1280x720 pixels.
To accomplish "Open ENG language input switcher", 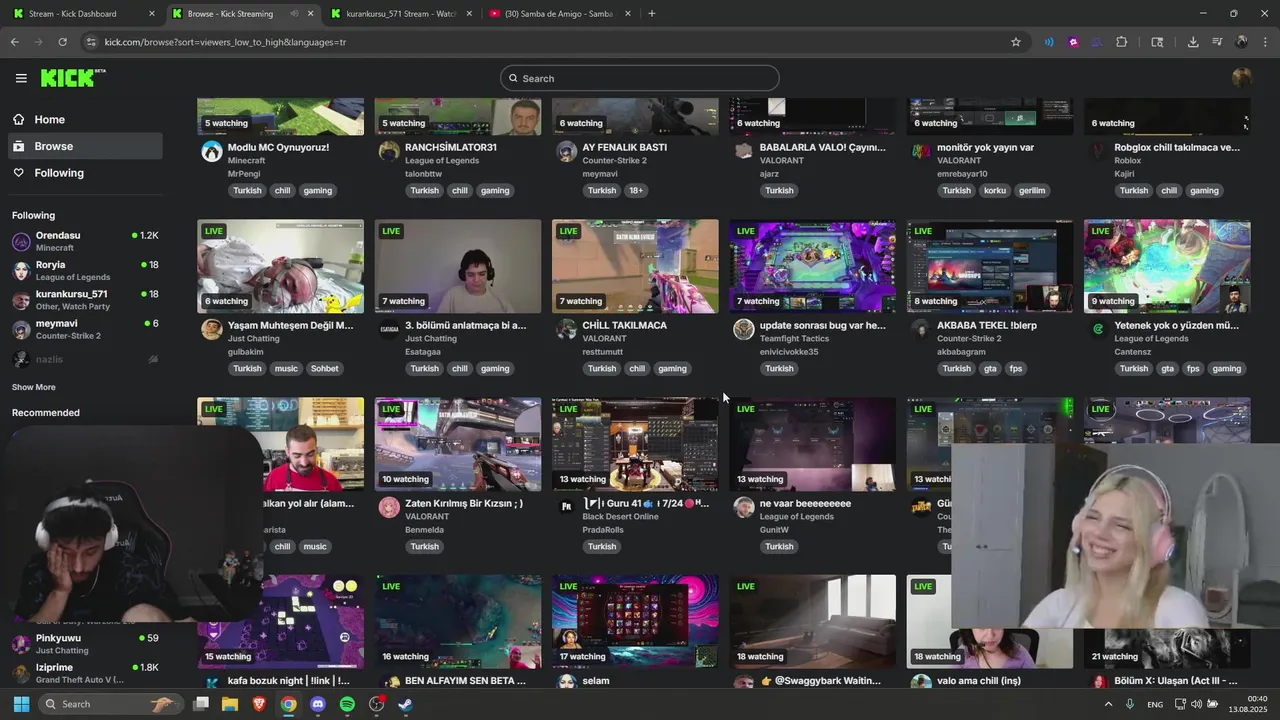I will (x=1155, y=704).
